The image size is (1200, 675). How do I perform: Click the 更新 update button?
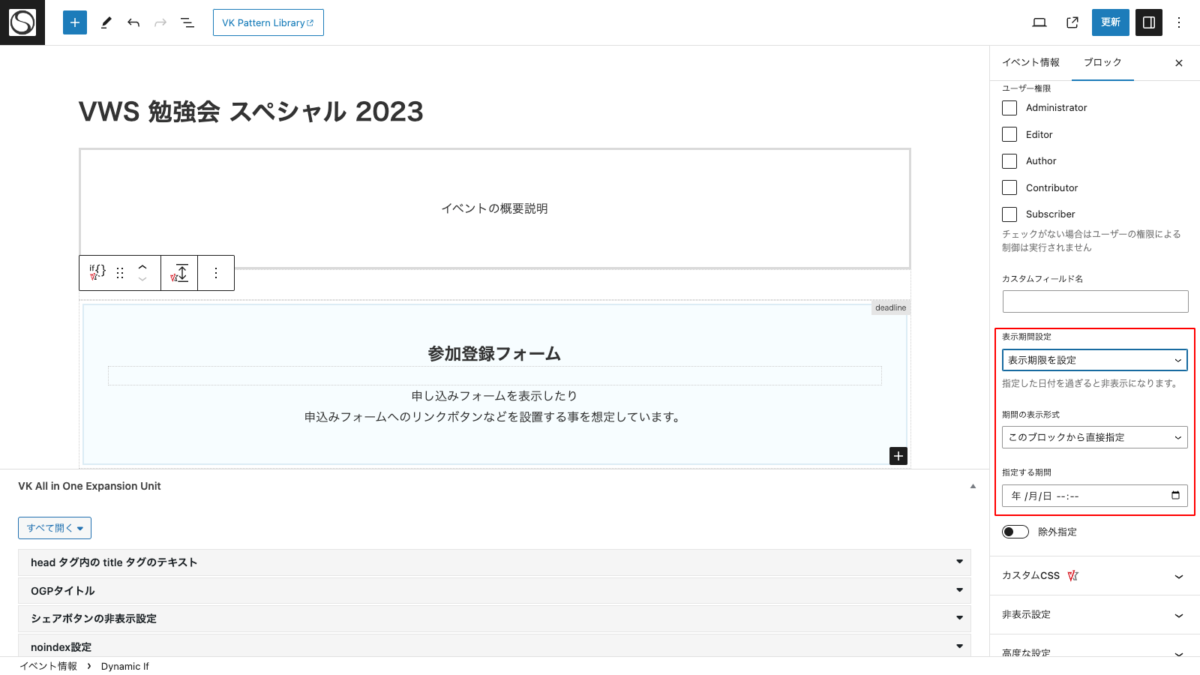pyautogui.click(x=1110, y=21)
